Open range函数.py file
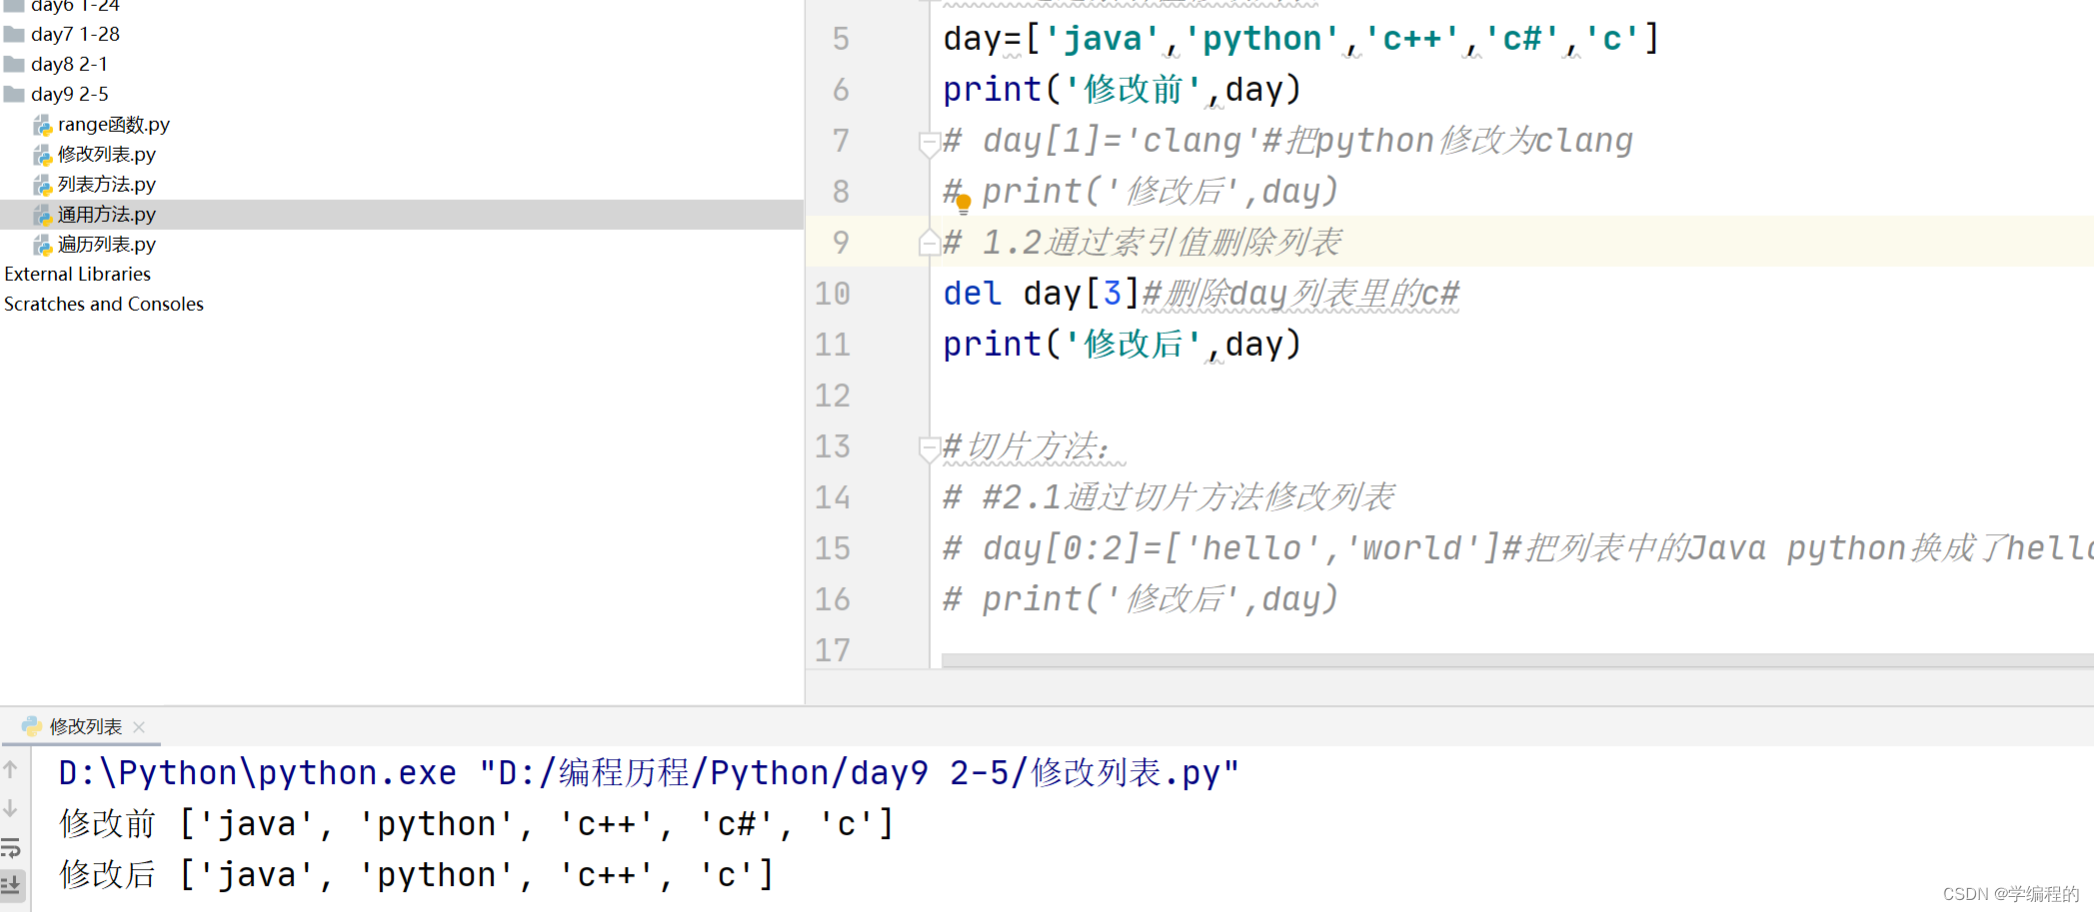Screen dimensions: 2094x912 pos(113,124)
